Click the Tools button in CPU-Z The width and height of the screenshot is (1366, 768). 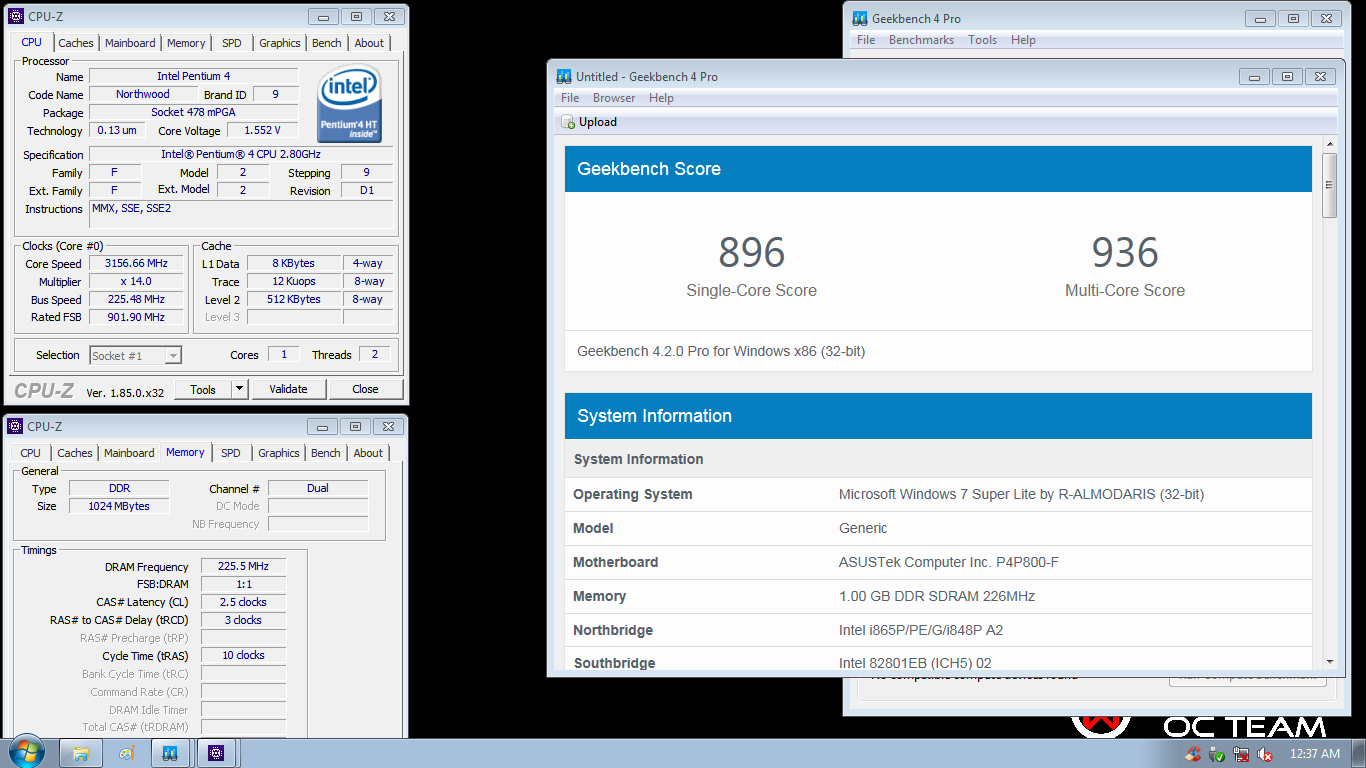tap(203, 389)
